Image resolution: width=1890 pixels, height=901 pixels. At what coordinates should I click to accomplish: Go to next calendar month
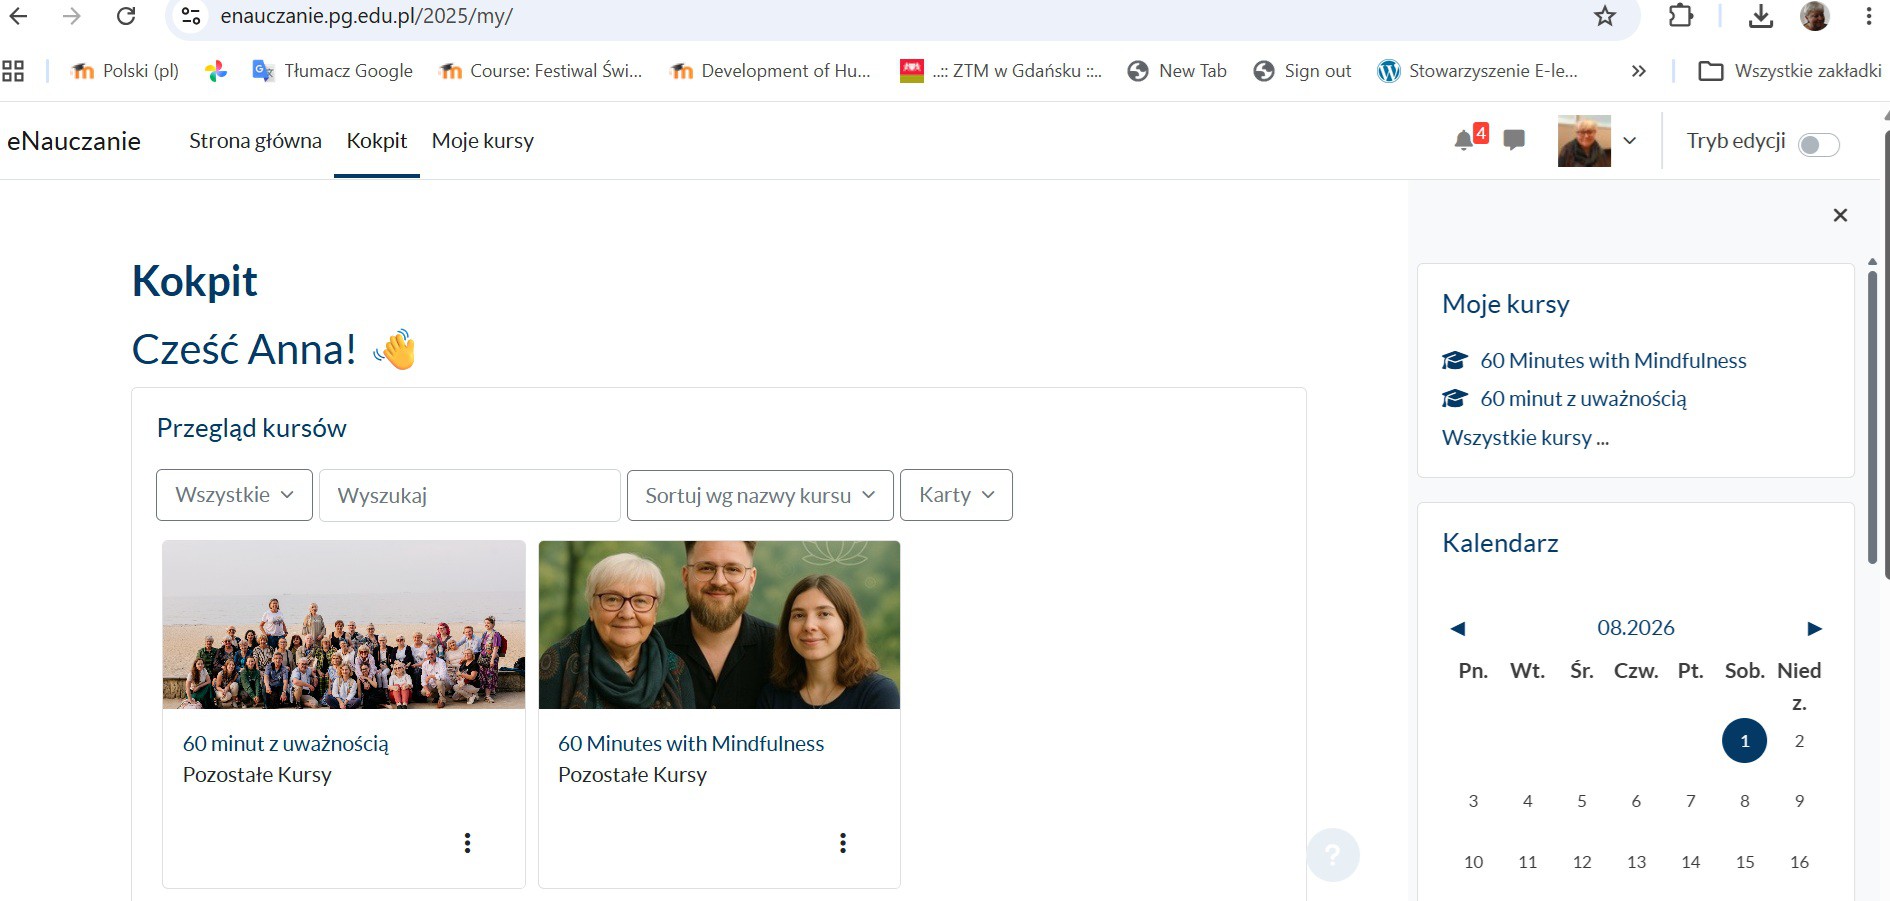point(1815,629)
